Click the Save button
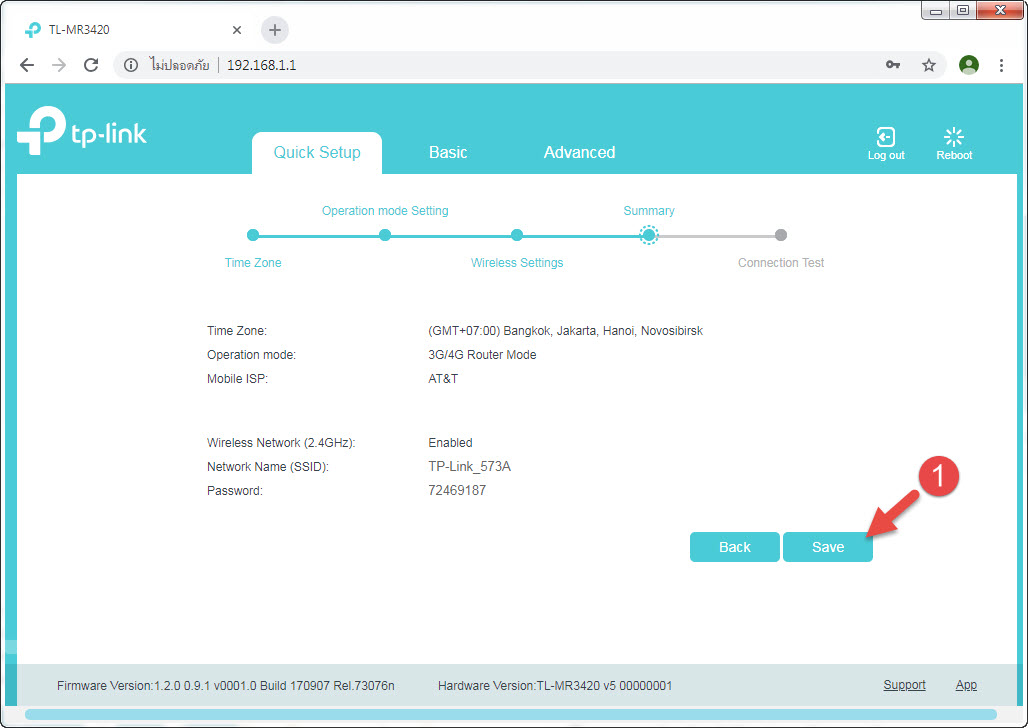 pyautogui.click(x=827, y=547)
